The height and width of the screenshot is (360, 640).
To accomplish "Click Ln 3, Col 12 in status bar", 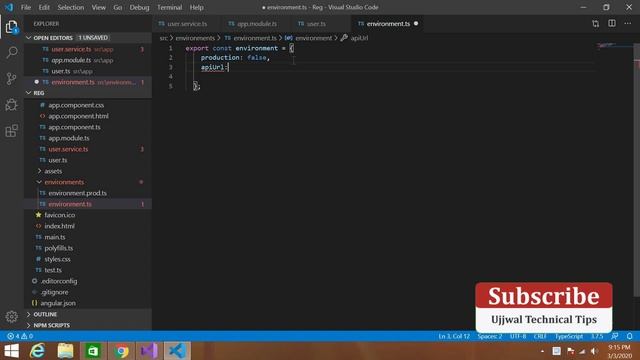I will [454, 336].
